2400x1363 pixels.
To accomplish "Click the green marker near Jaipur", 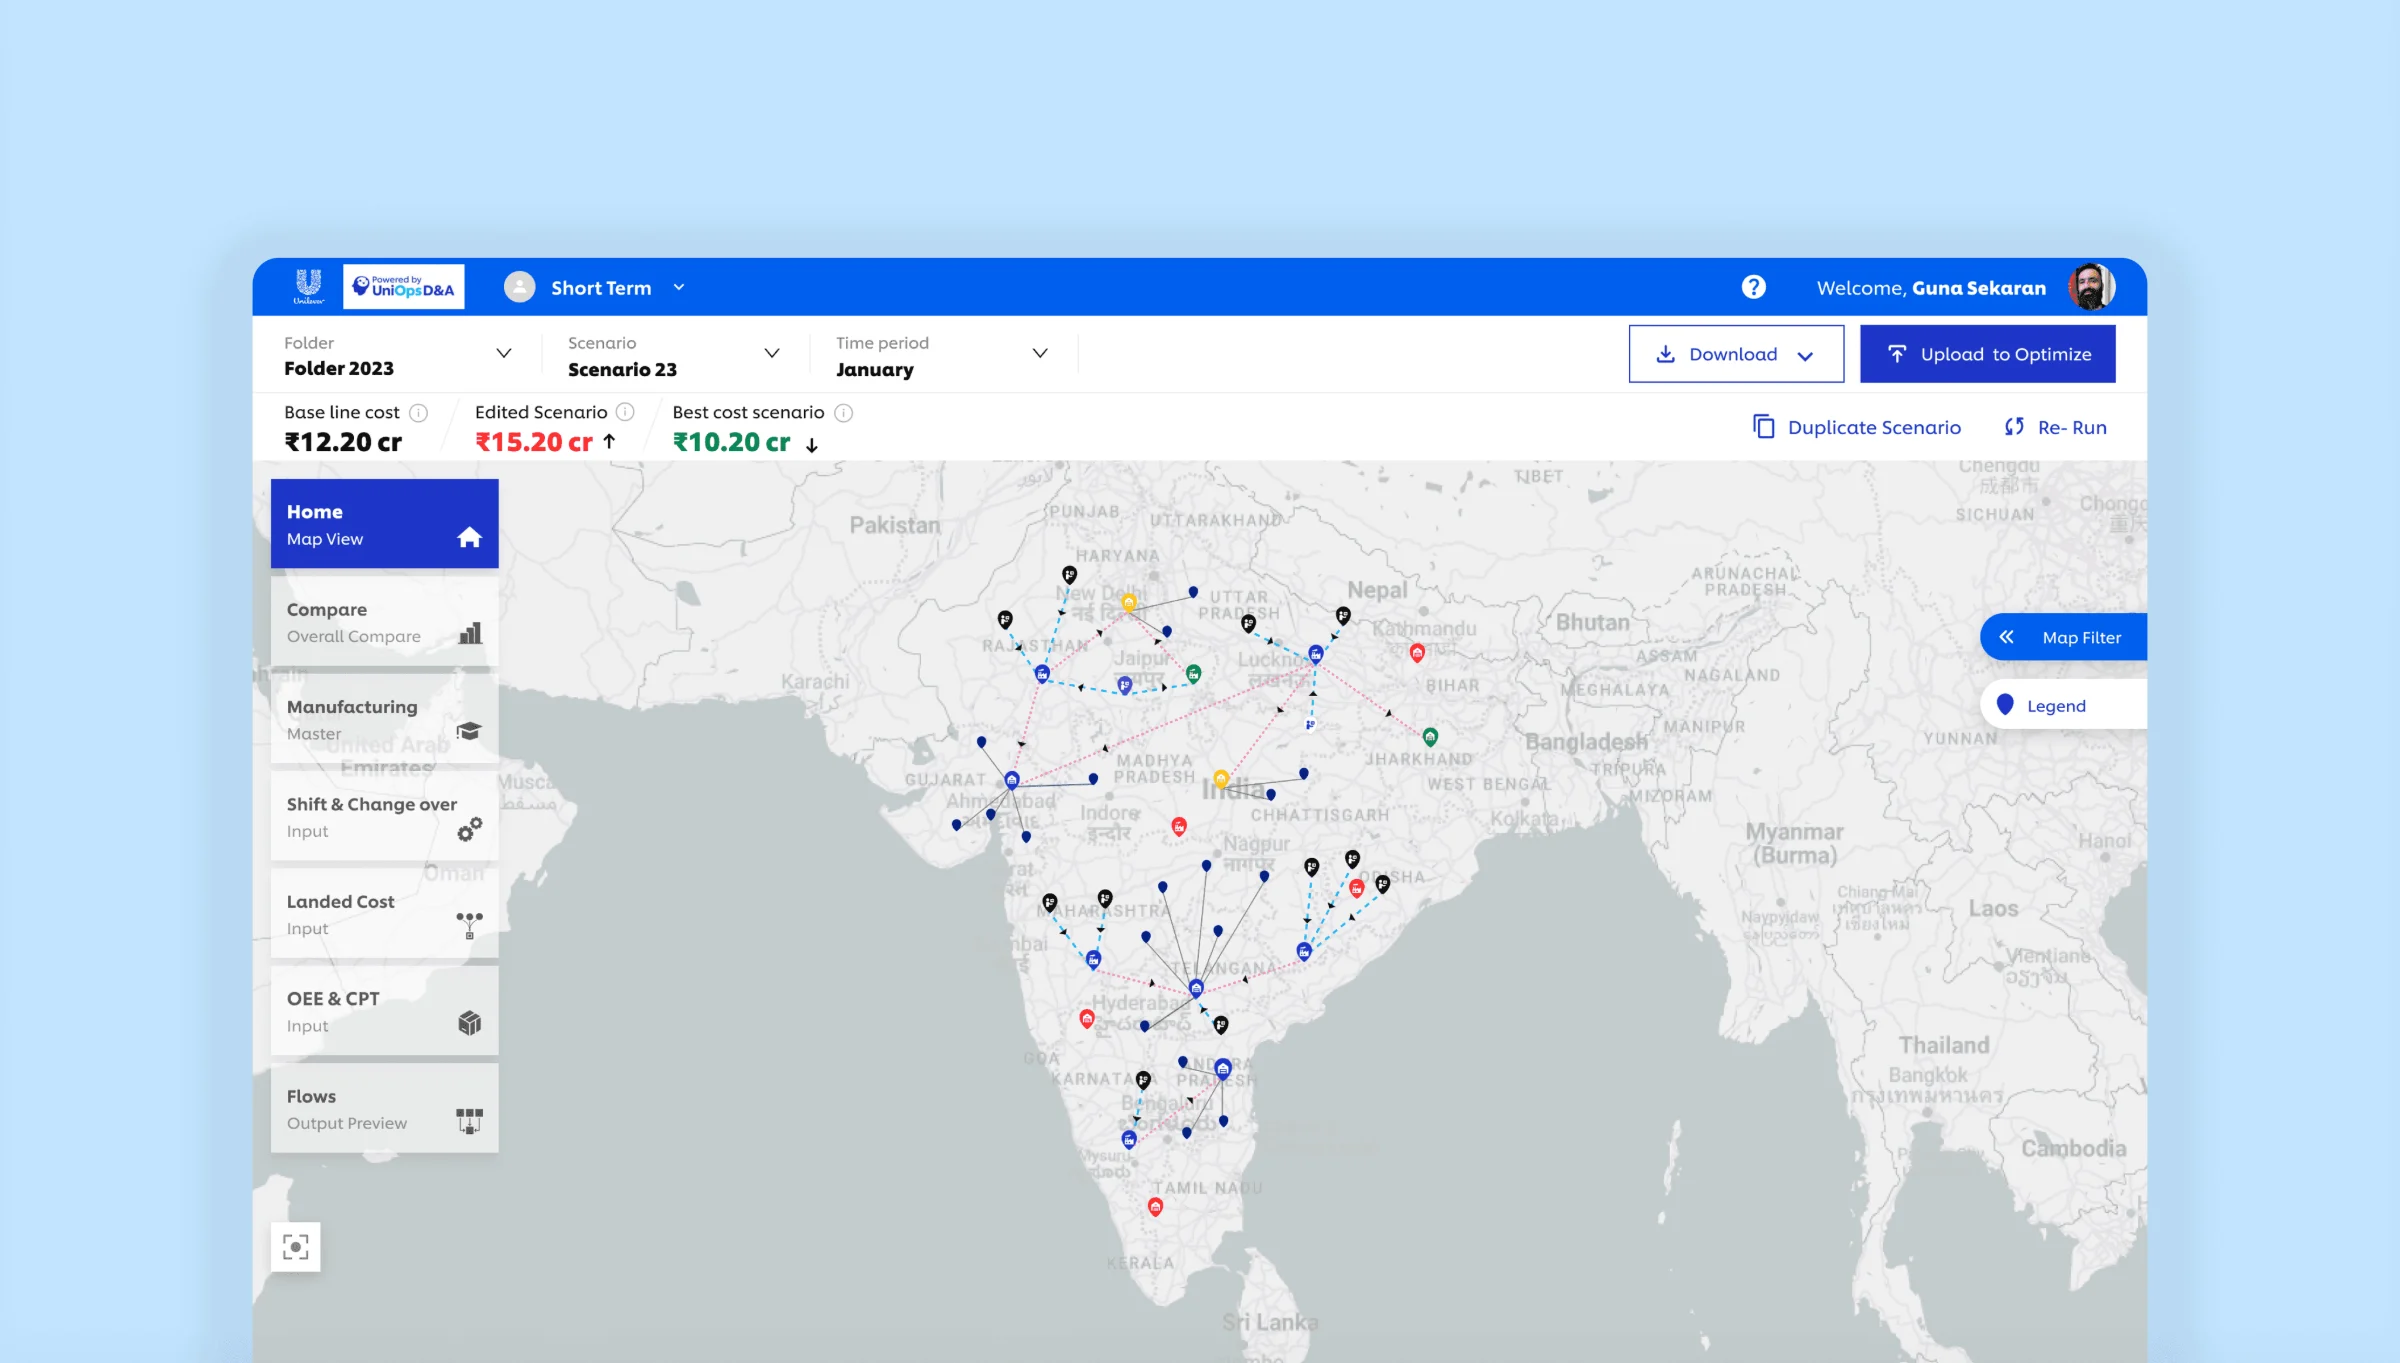I will pos(1193,673).
